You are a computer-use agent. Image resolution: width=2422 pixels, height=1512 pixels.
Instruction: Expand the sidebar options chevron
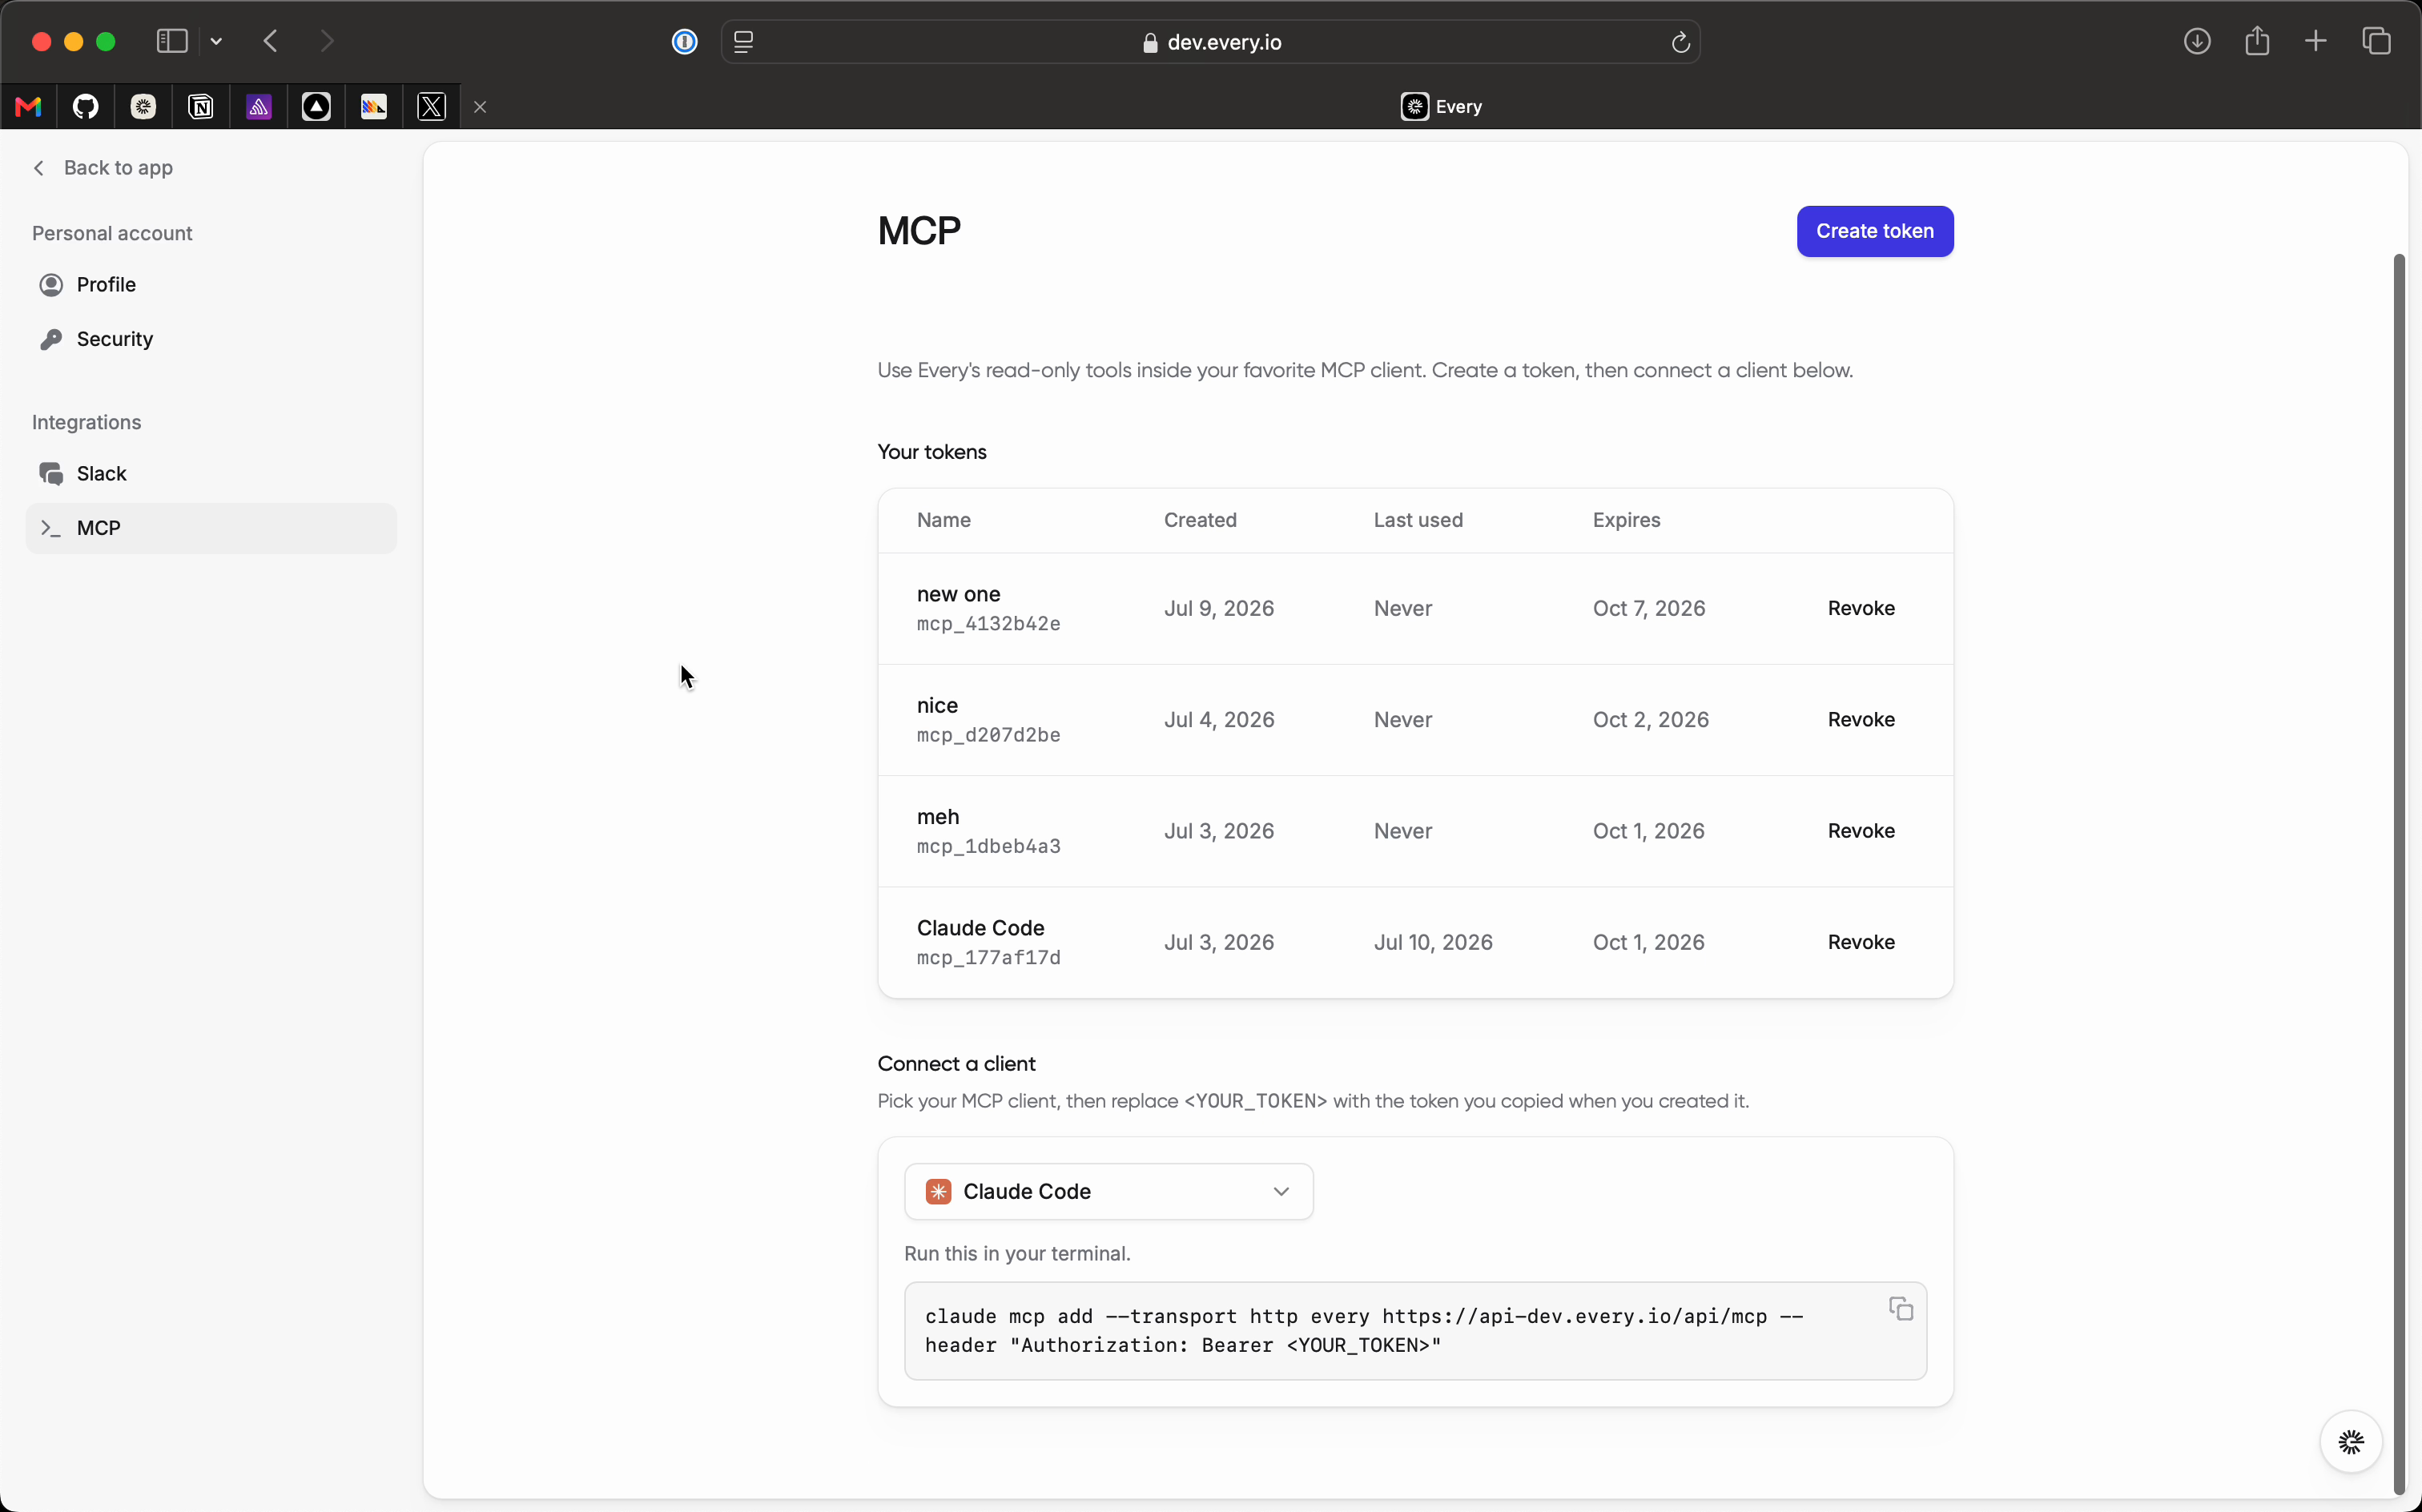point(216,41)
